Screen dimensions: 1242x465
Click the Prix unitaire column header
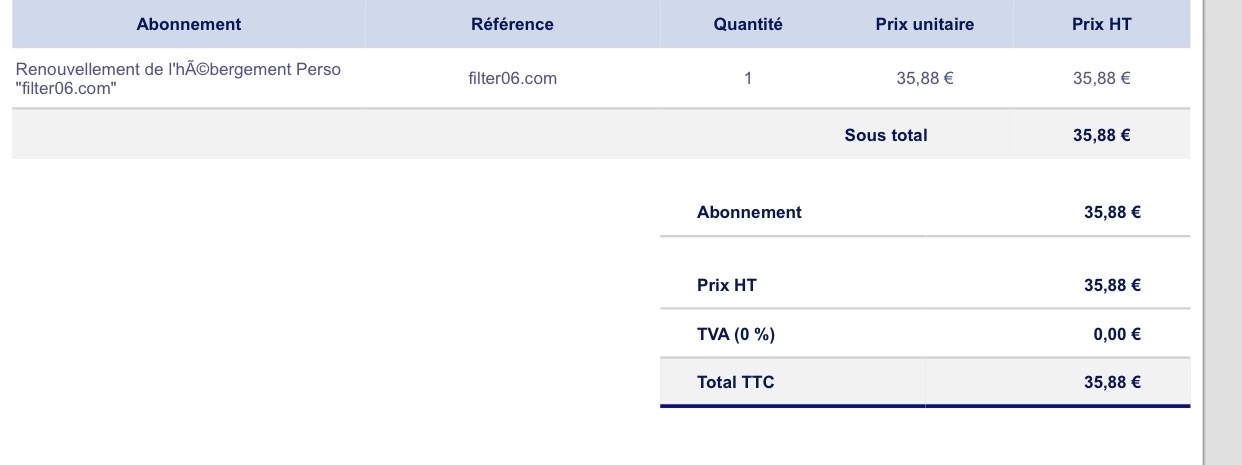point(924,25)
